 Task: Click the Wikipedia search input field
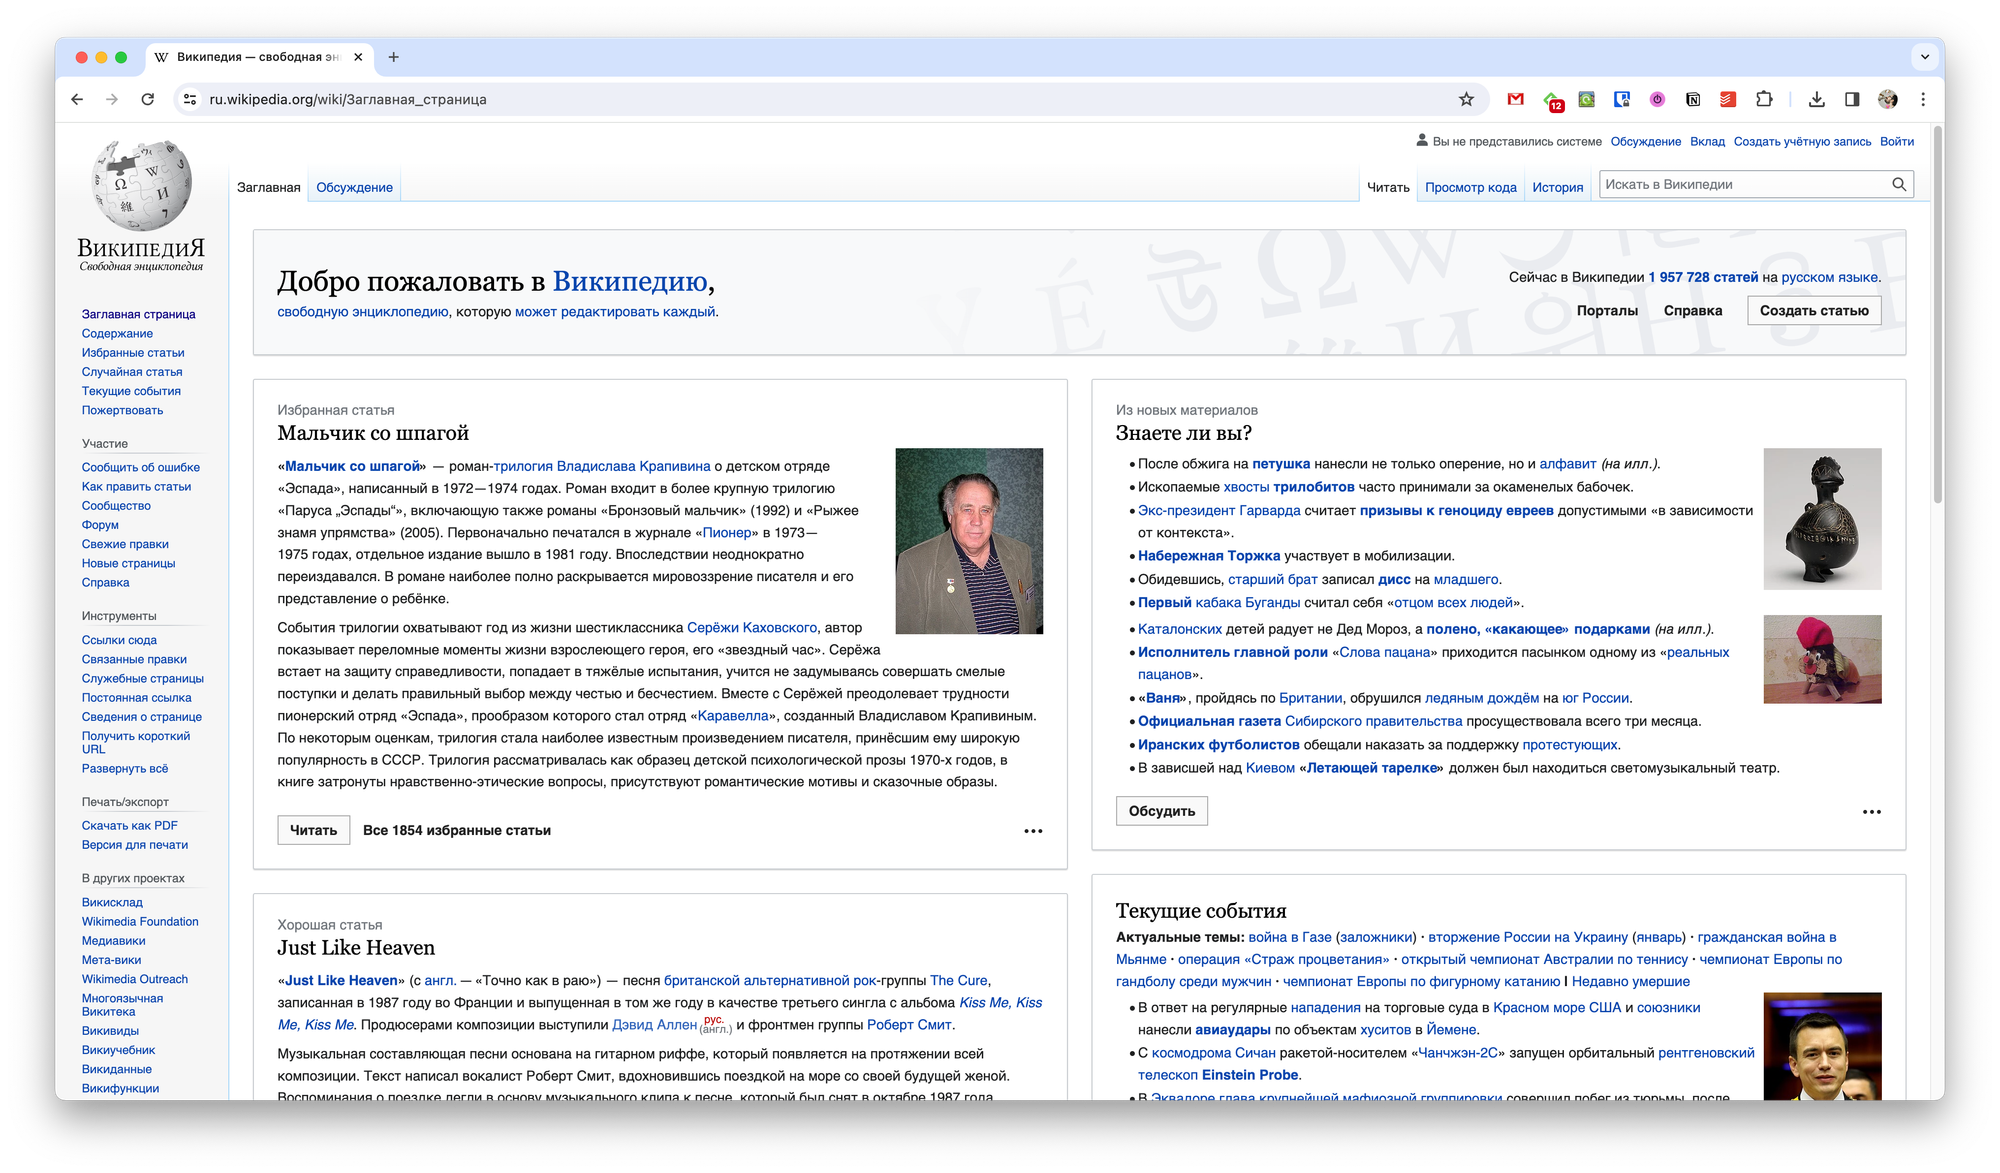pyautogui.click(x=1740, y=184)
